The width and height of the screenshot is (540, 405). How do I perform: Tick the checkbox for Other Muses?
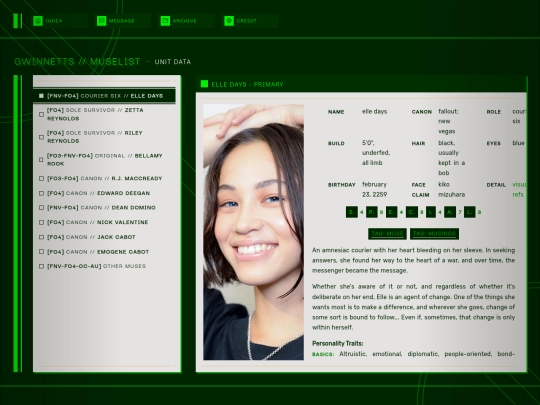tap(41, 266)
